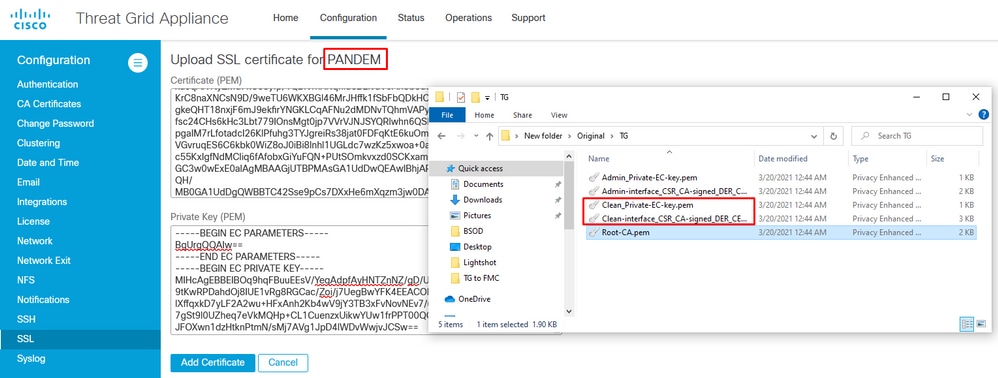
Task: Click the Cancel button
Action: [x=283, y=363]
